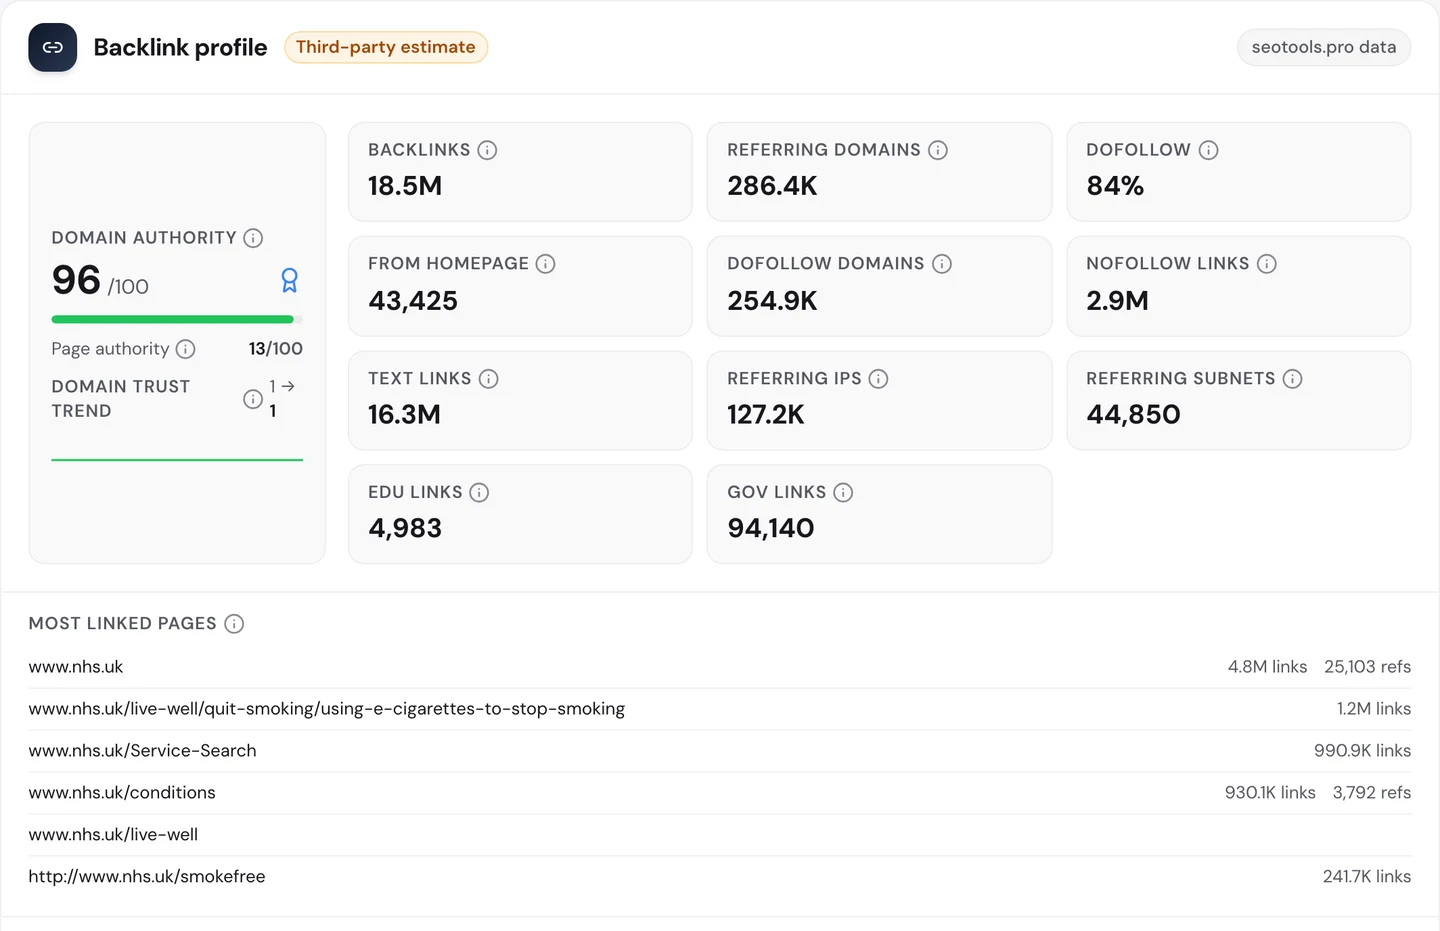The height and width of the screenshot is (931, 1440).
Task: Select the 2.9M nofollow links value
Action: [x=1117, y=301]
